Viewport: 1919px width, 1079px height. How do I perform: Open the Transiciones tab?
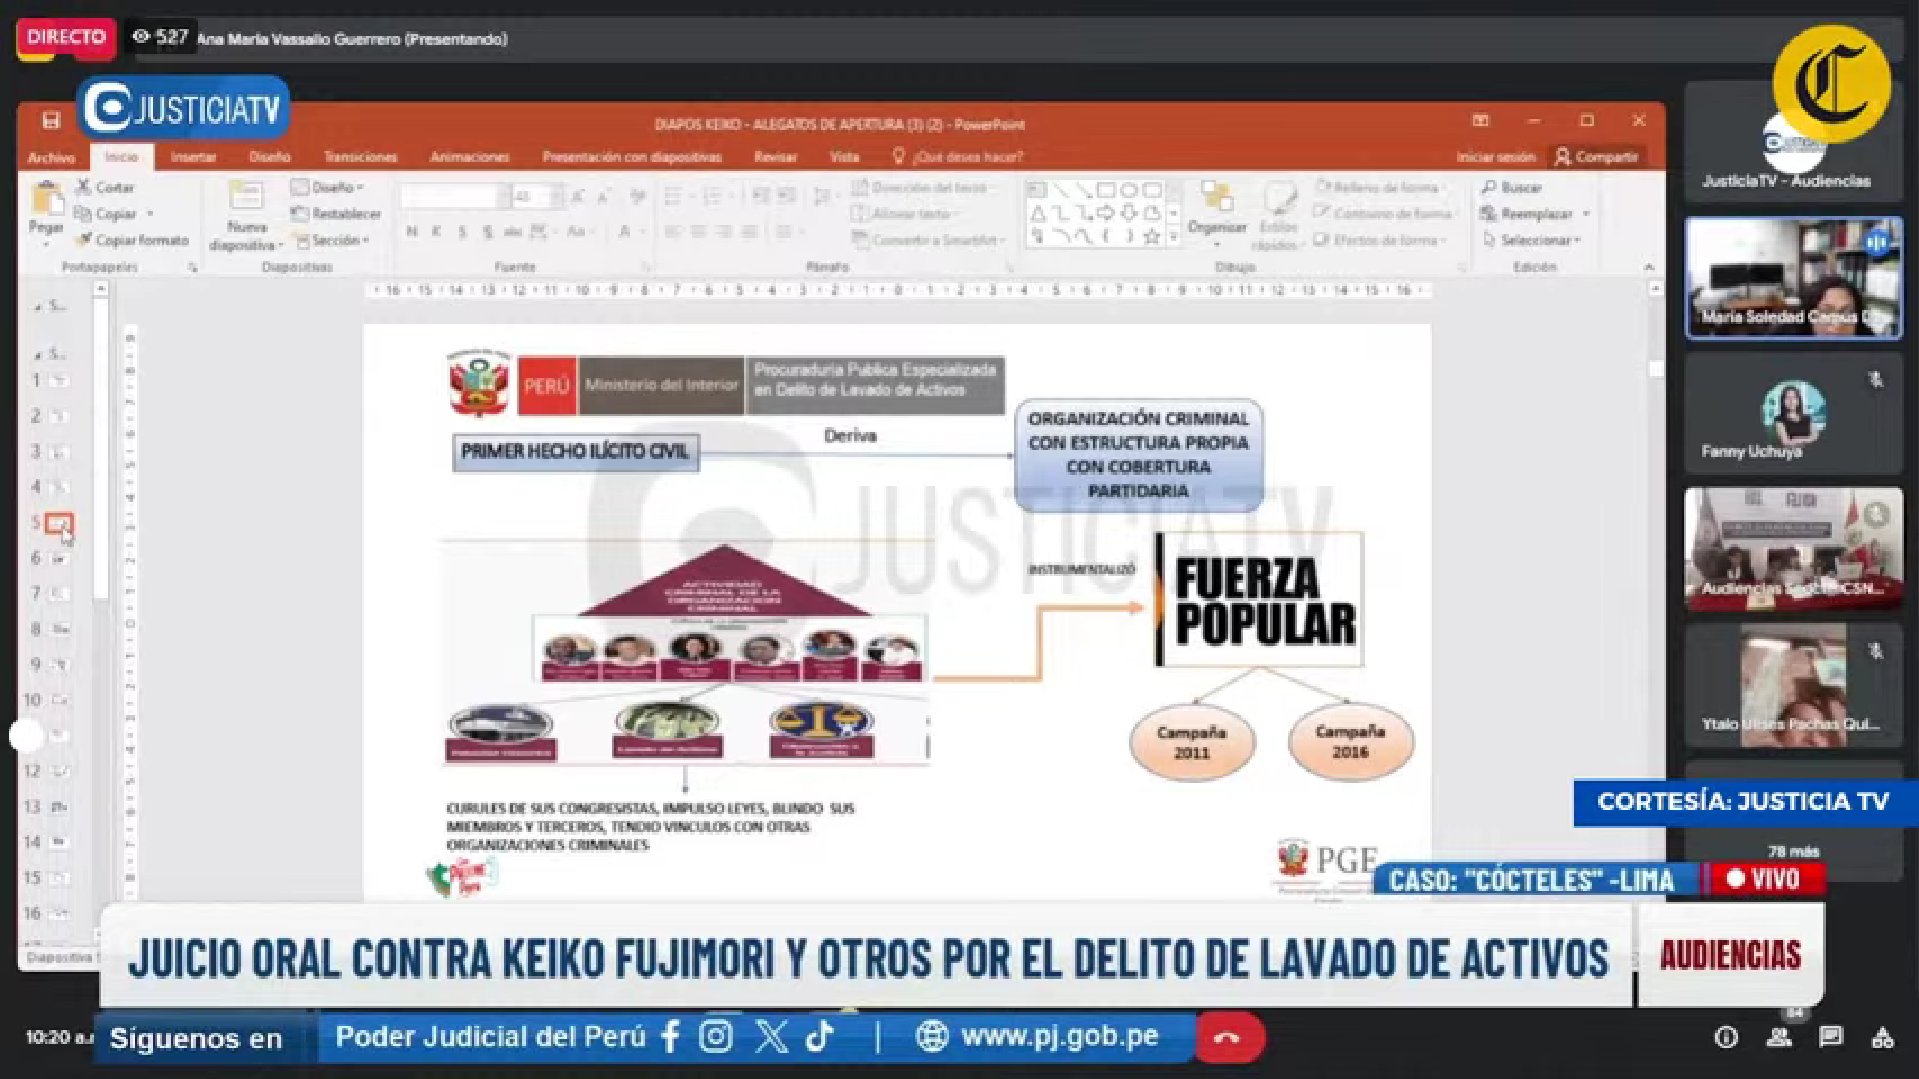[x=360, y=157]
